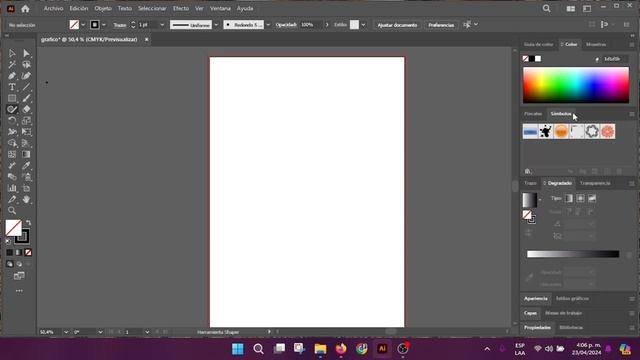The width and height of the screenshot is (640, 360).
Task: Select the Lasso tool
Action: (27, 64)
